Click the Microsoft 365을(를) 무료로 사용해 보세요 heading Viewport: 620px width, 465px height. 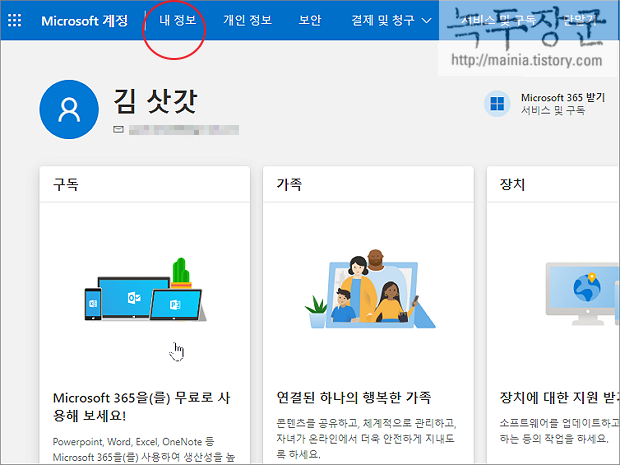[x=142, y=406]
